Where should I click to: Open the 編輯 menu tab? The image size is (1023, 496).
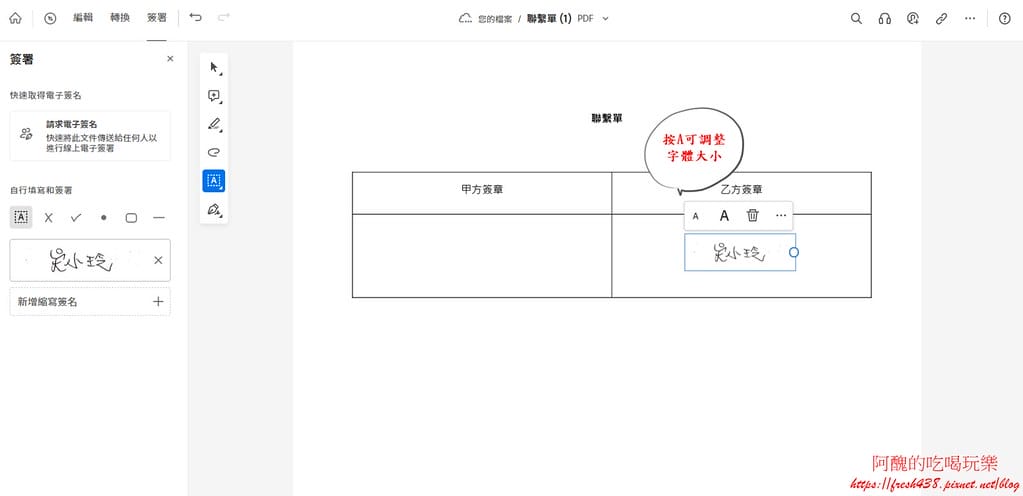coord(83,18)
